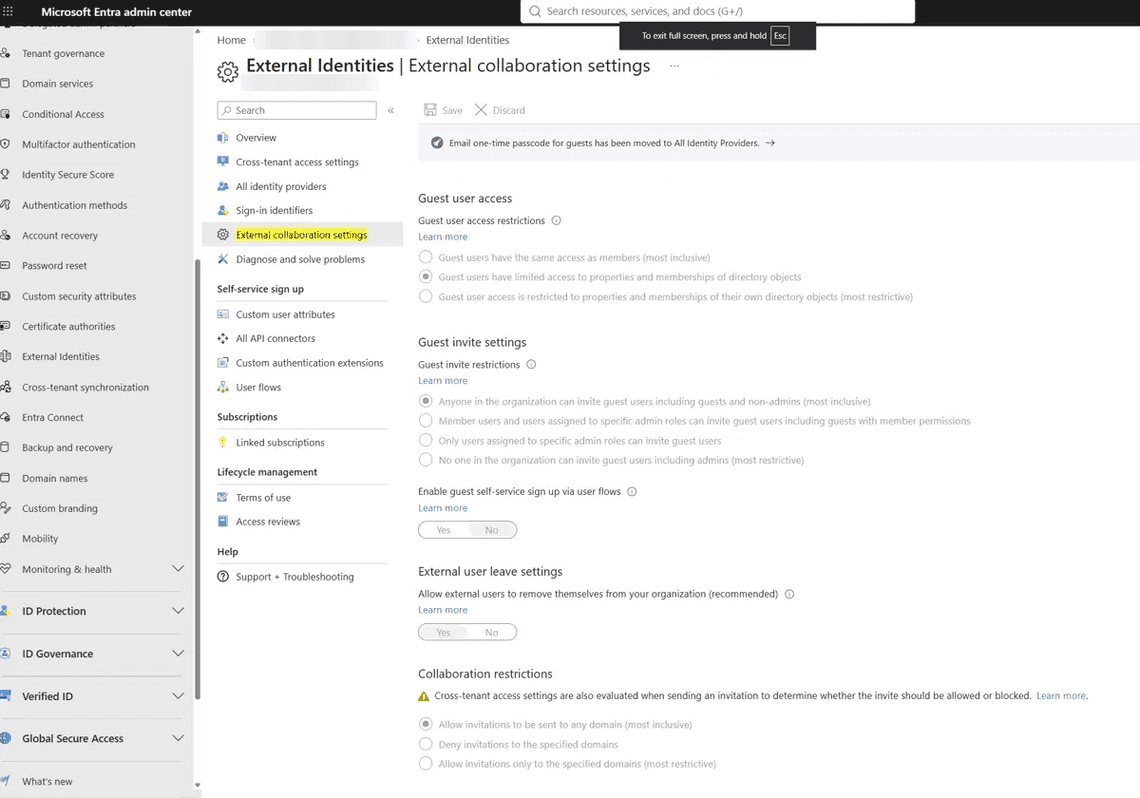Screen dimensions: 1140x798
Task: Click the search magnifier icon in top bar
Action: coord(535,11)
